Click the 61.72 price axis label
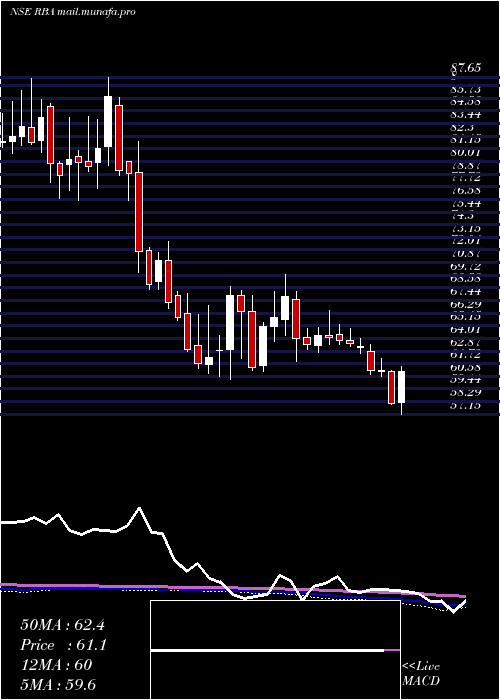 point(466,355)
